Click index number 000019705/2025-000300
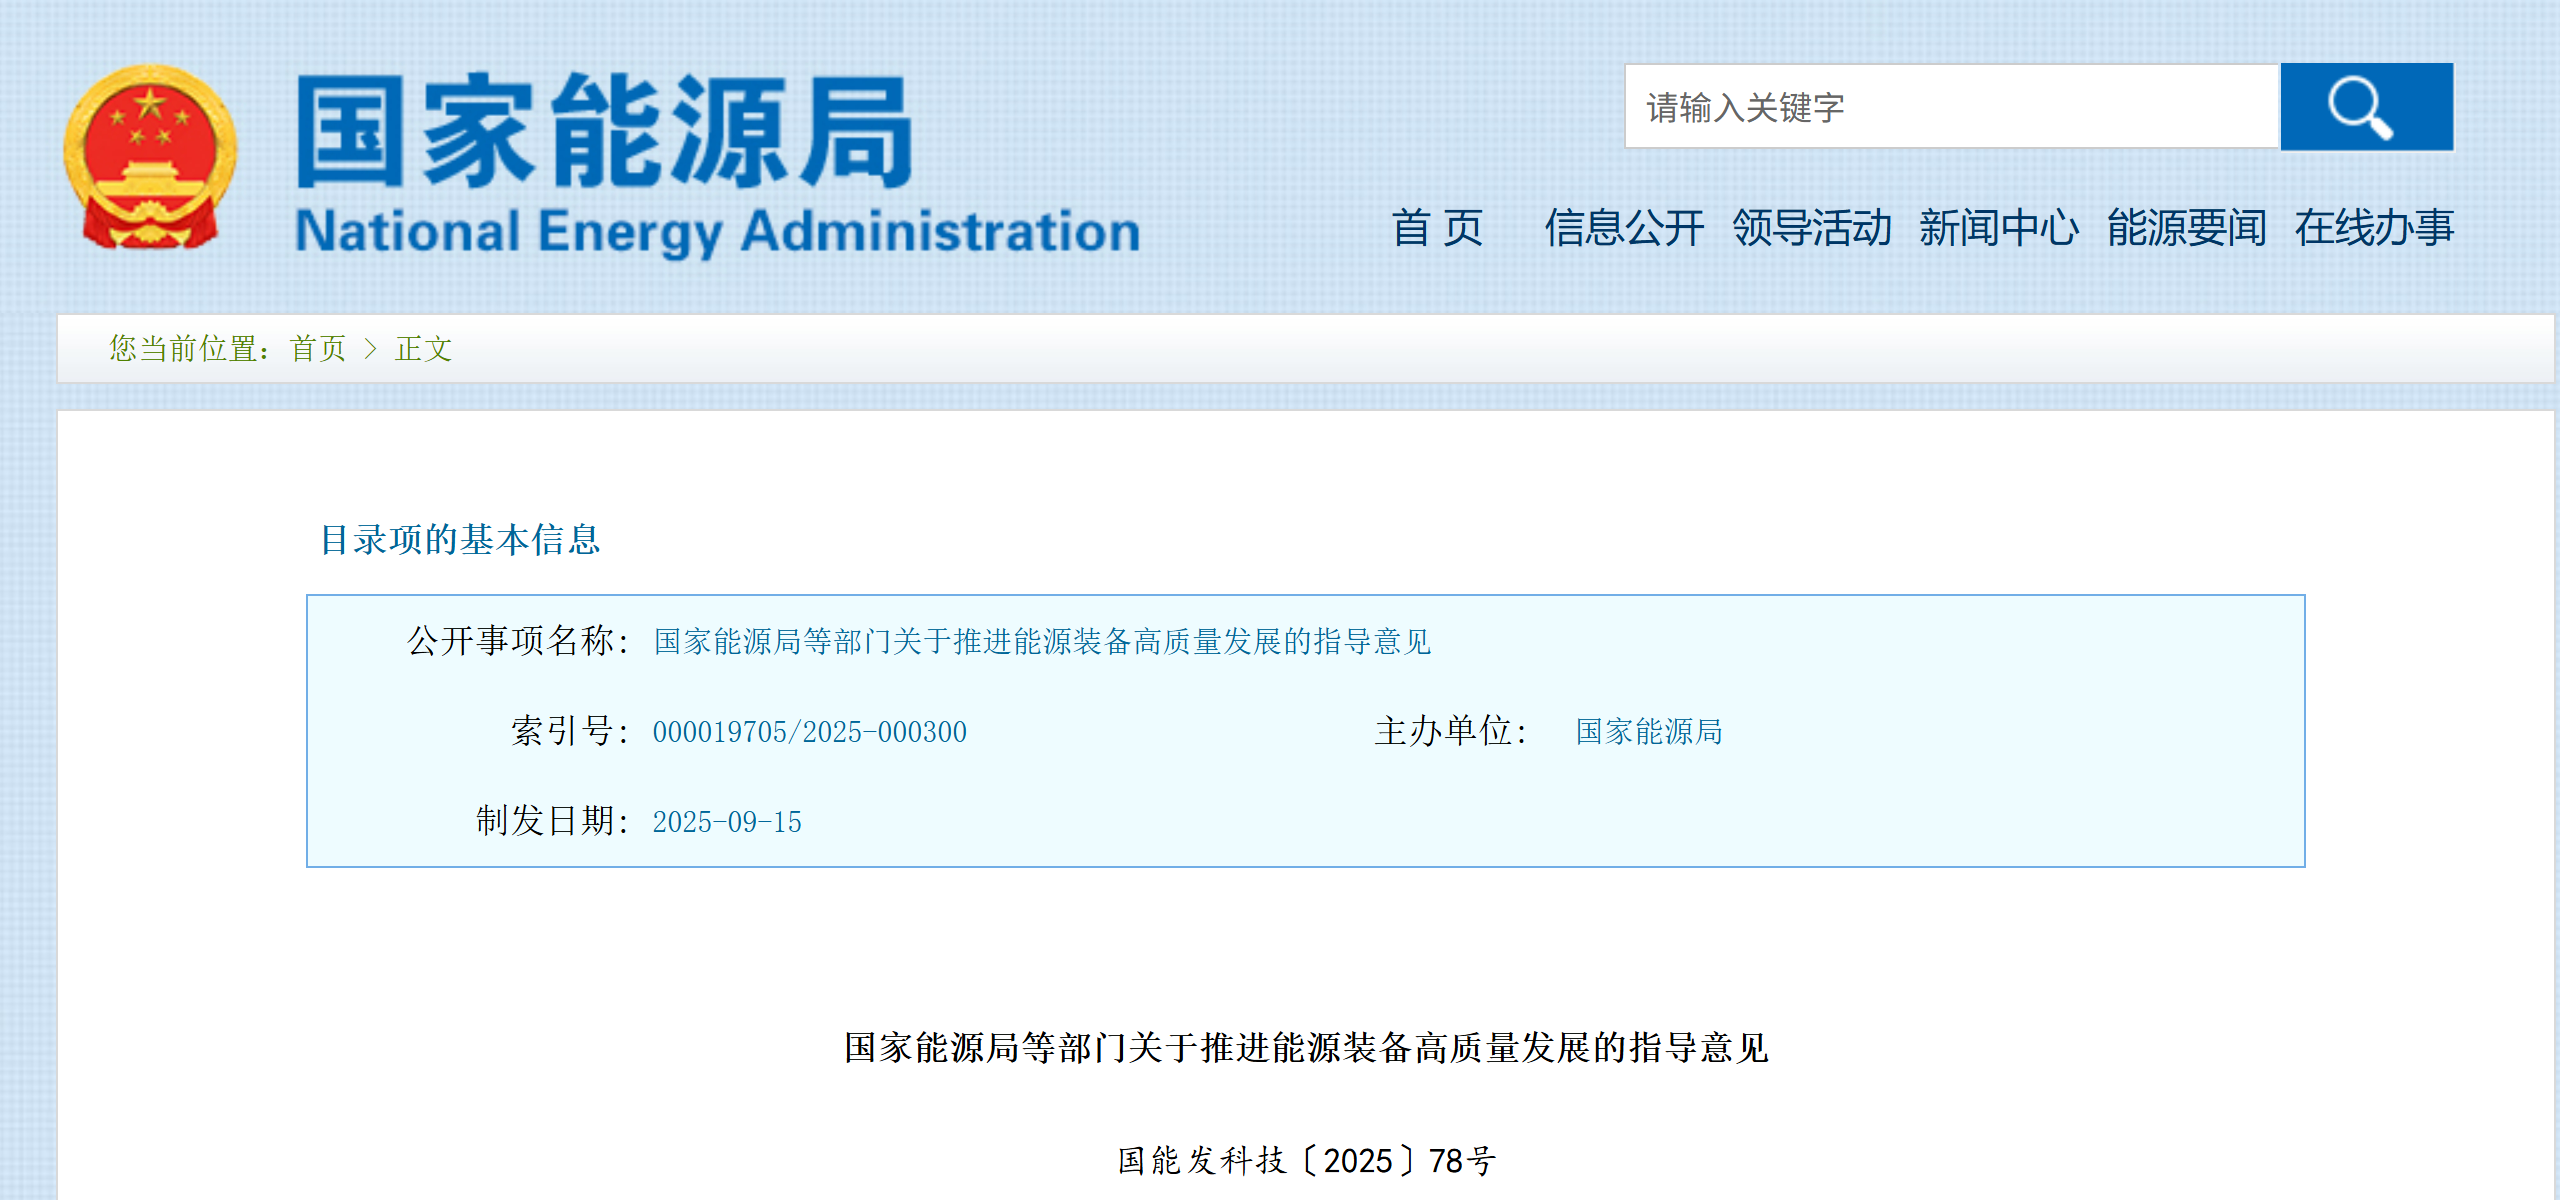 [809, 732]
